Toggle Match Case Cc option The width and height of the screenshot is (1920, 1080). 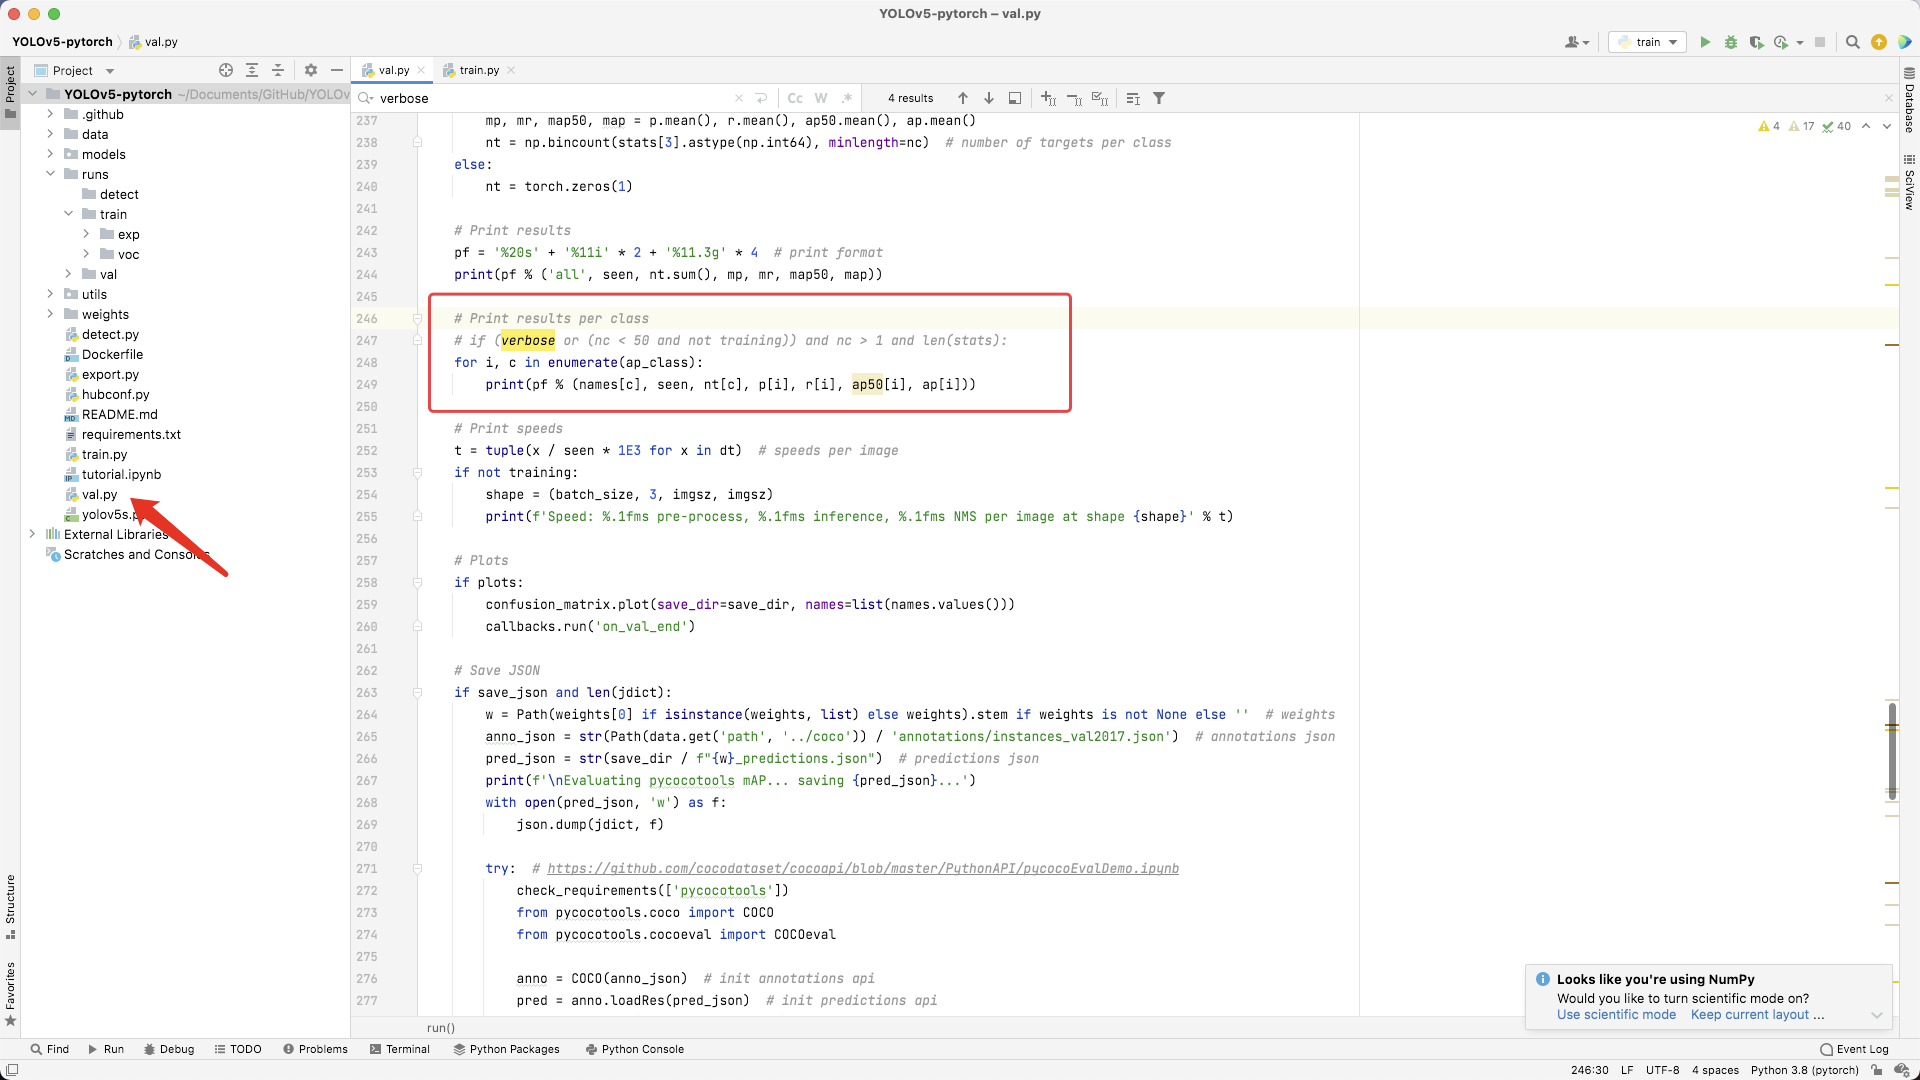coord(795,98)
